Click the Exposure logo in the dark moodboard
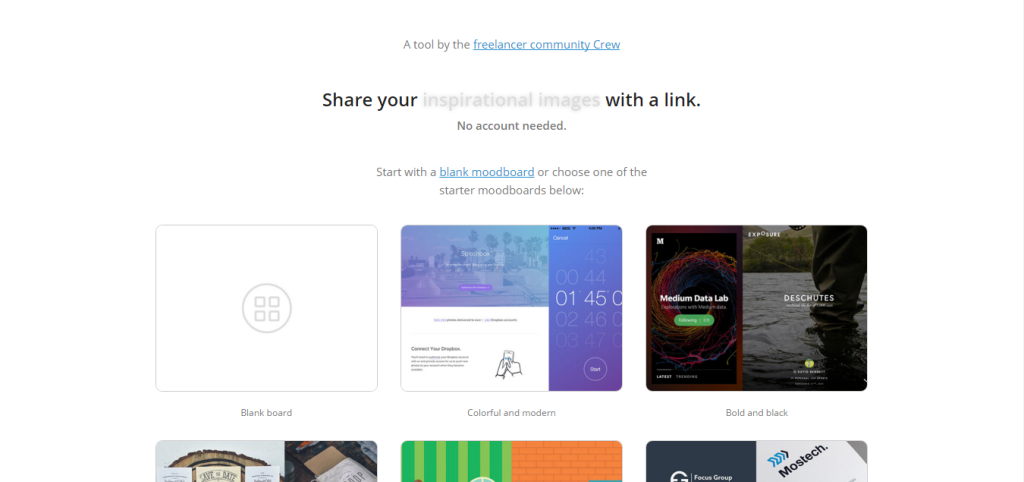This screenshot has height=482, width=1024. coord(764,234)
